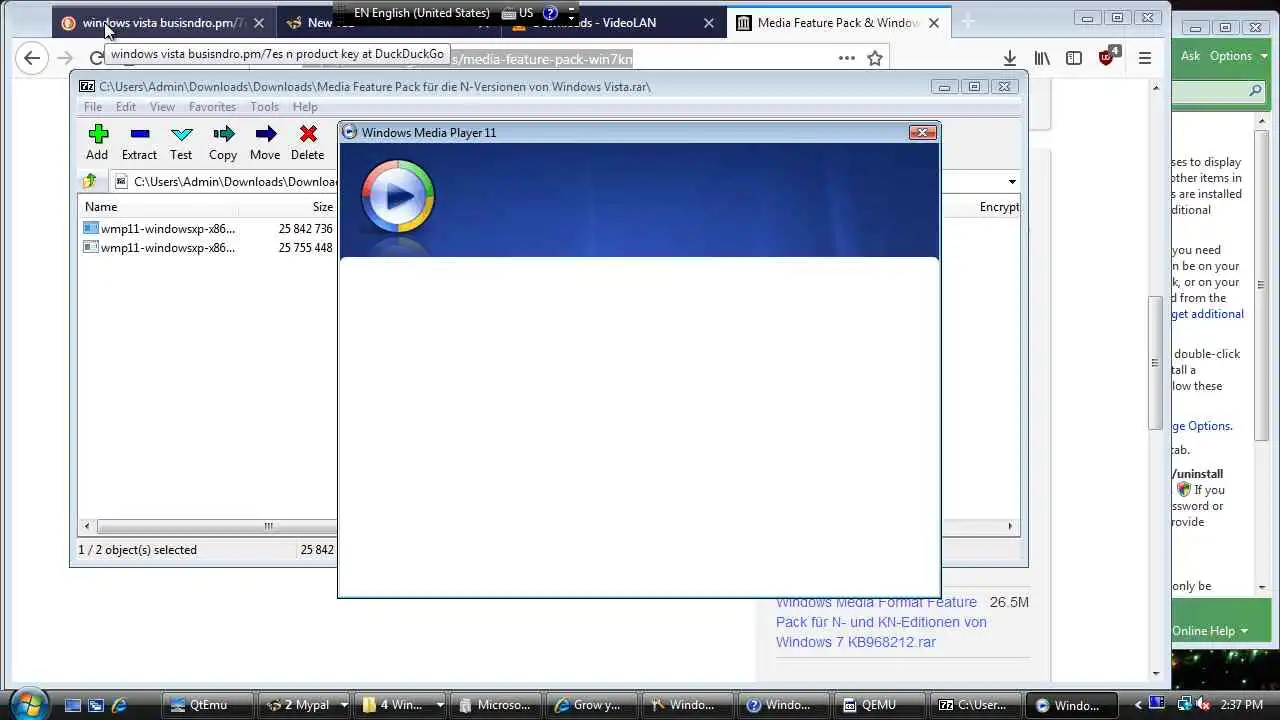This screenshot has width=1280, height=720.
Task: Open the Help menu in 7-Zip
Action: (305, 107)
